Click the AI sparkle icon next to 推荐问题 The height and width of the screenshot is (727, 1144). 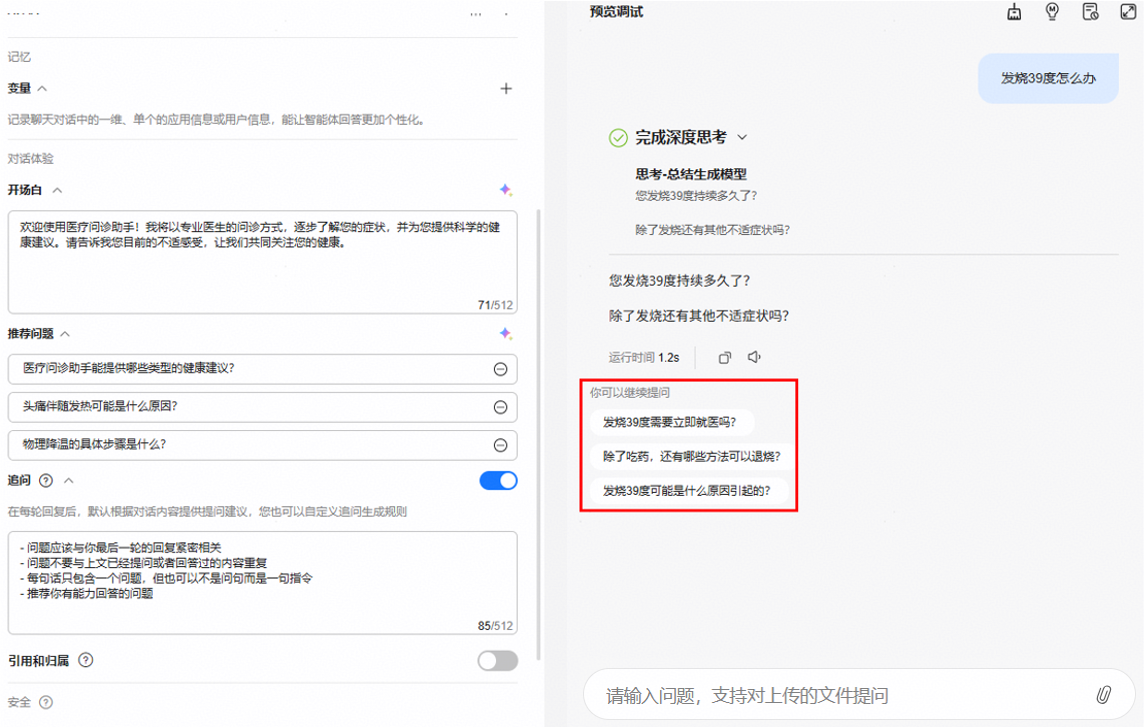click(506, 334)
